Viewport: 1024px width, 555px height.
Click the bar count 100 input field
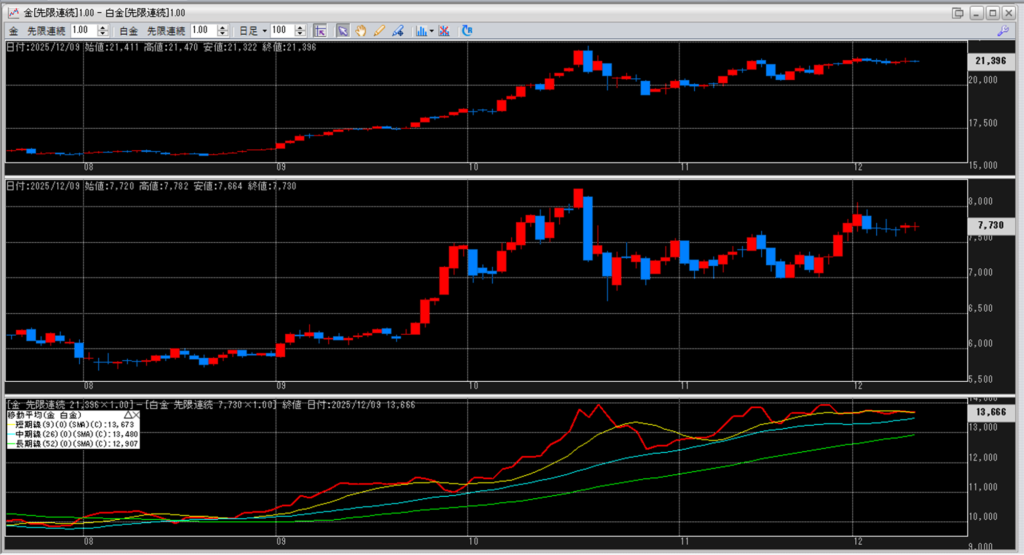coord(282,31)
